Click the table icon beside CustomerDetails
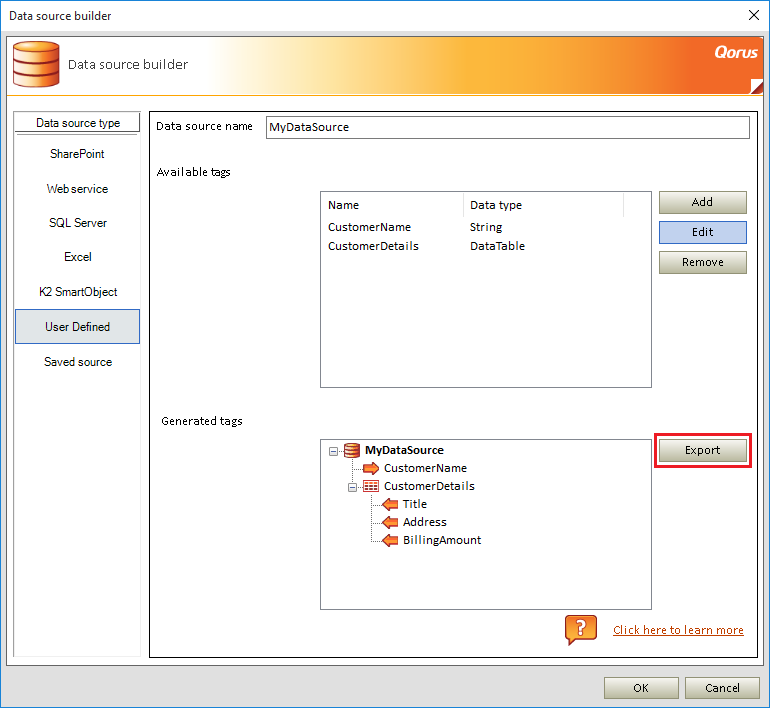The height and width of the screenshot is (708, 770). [x=371, y=487]
